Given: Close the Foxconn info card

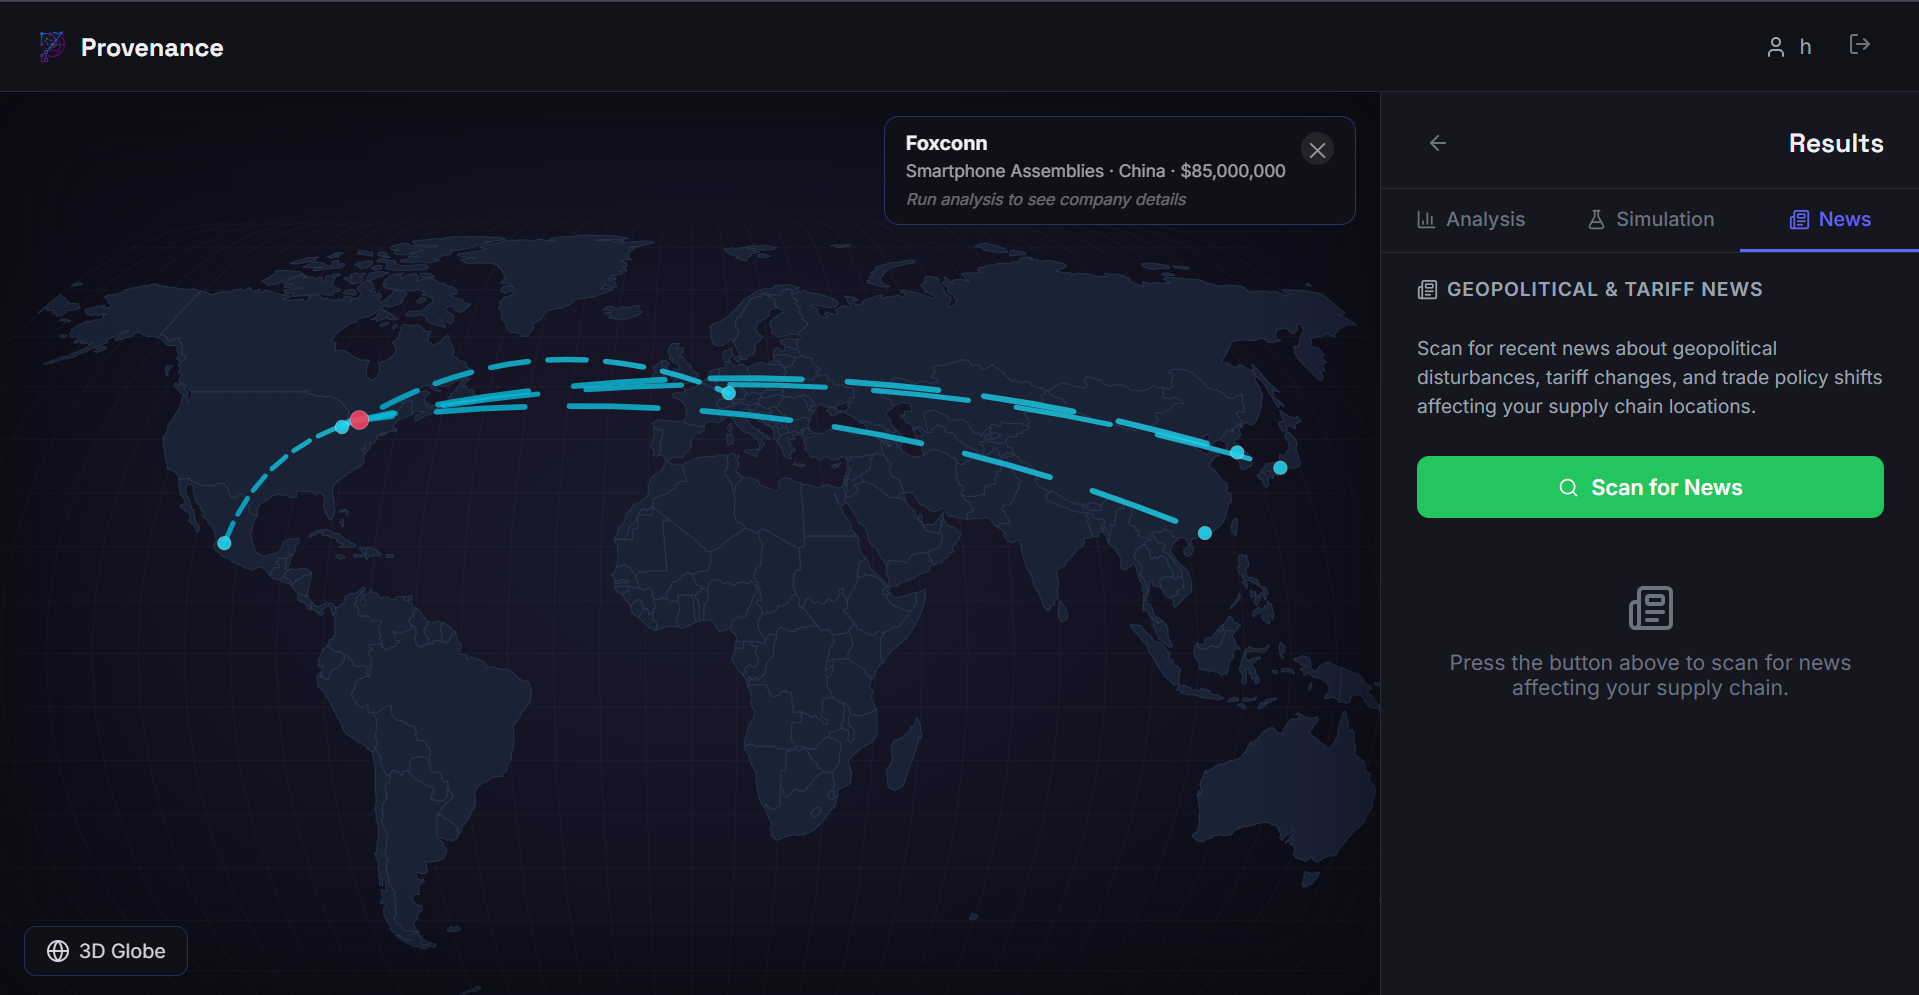Looking at the screenshot, I should pos(1317,150).
